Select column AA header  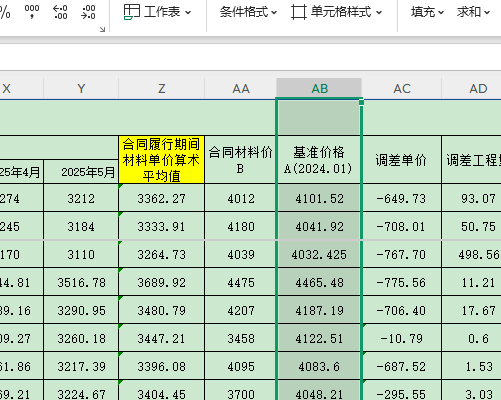(241, 89)
